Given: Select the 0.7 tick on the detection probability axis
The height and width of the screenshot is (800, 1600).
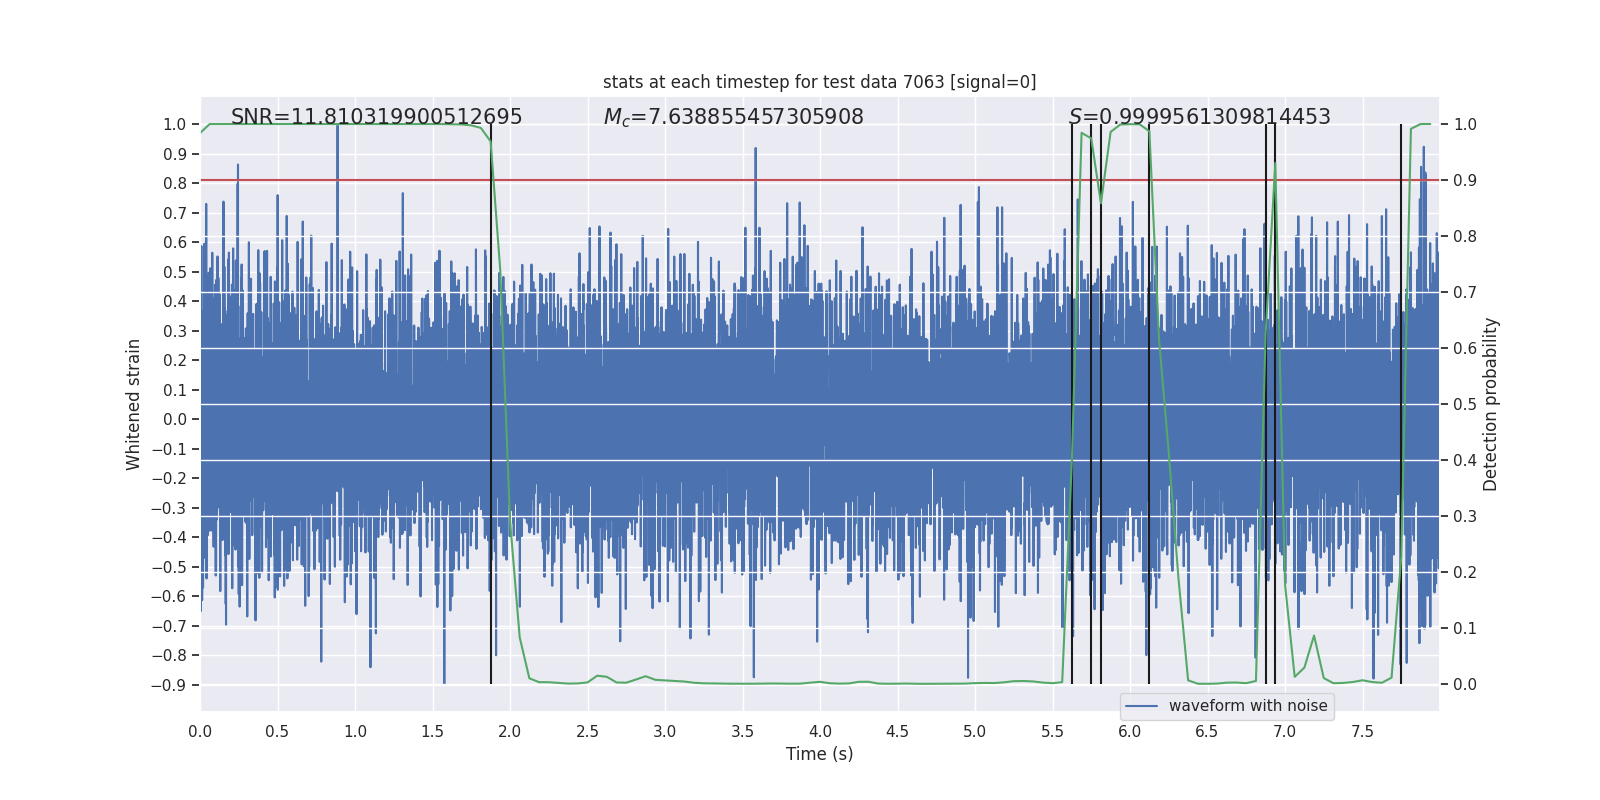Looking at the screenshot, I should [1465, 292].
